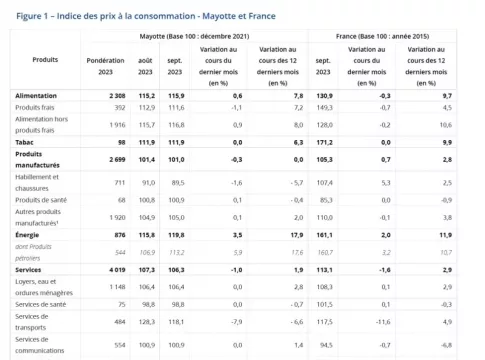Image resolution: width=485 pixels, height=360 pixels.
Task: Select the Produits manufacturés row label
Action: pyautogui.click(x=37, y=160)
